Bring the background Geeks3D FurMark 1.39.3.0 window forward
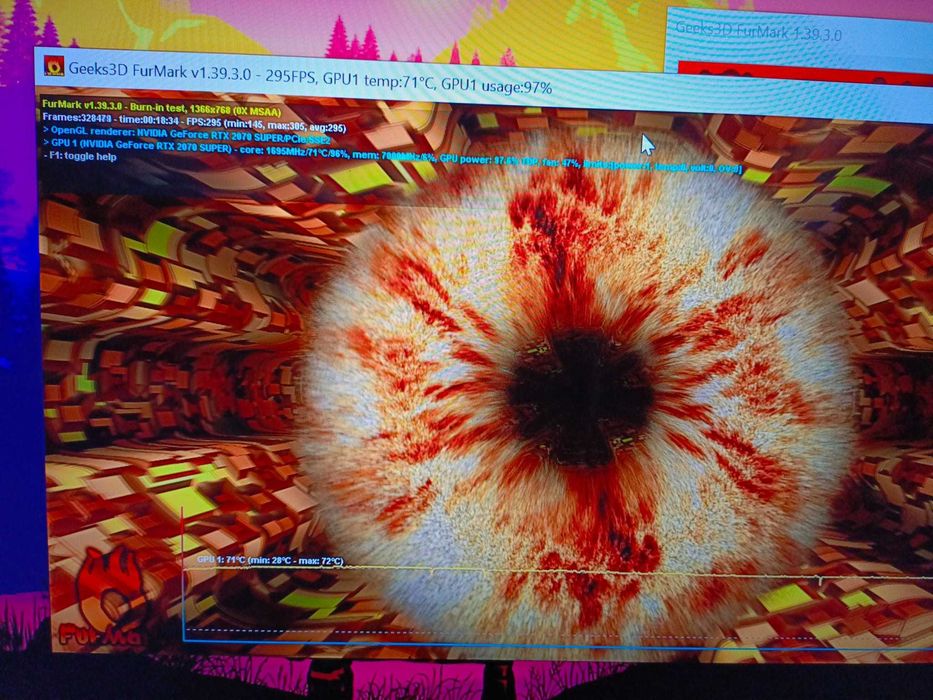Viewport: 933px width, 700px height. [x=758, y=31]
